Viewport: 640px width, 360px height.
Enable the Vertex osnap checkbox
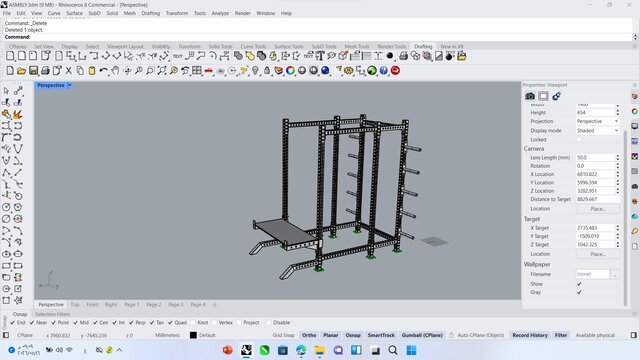tap(214, 322)
